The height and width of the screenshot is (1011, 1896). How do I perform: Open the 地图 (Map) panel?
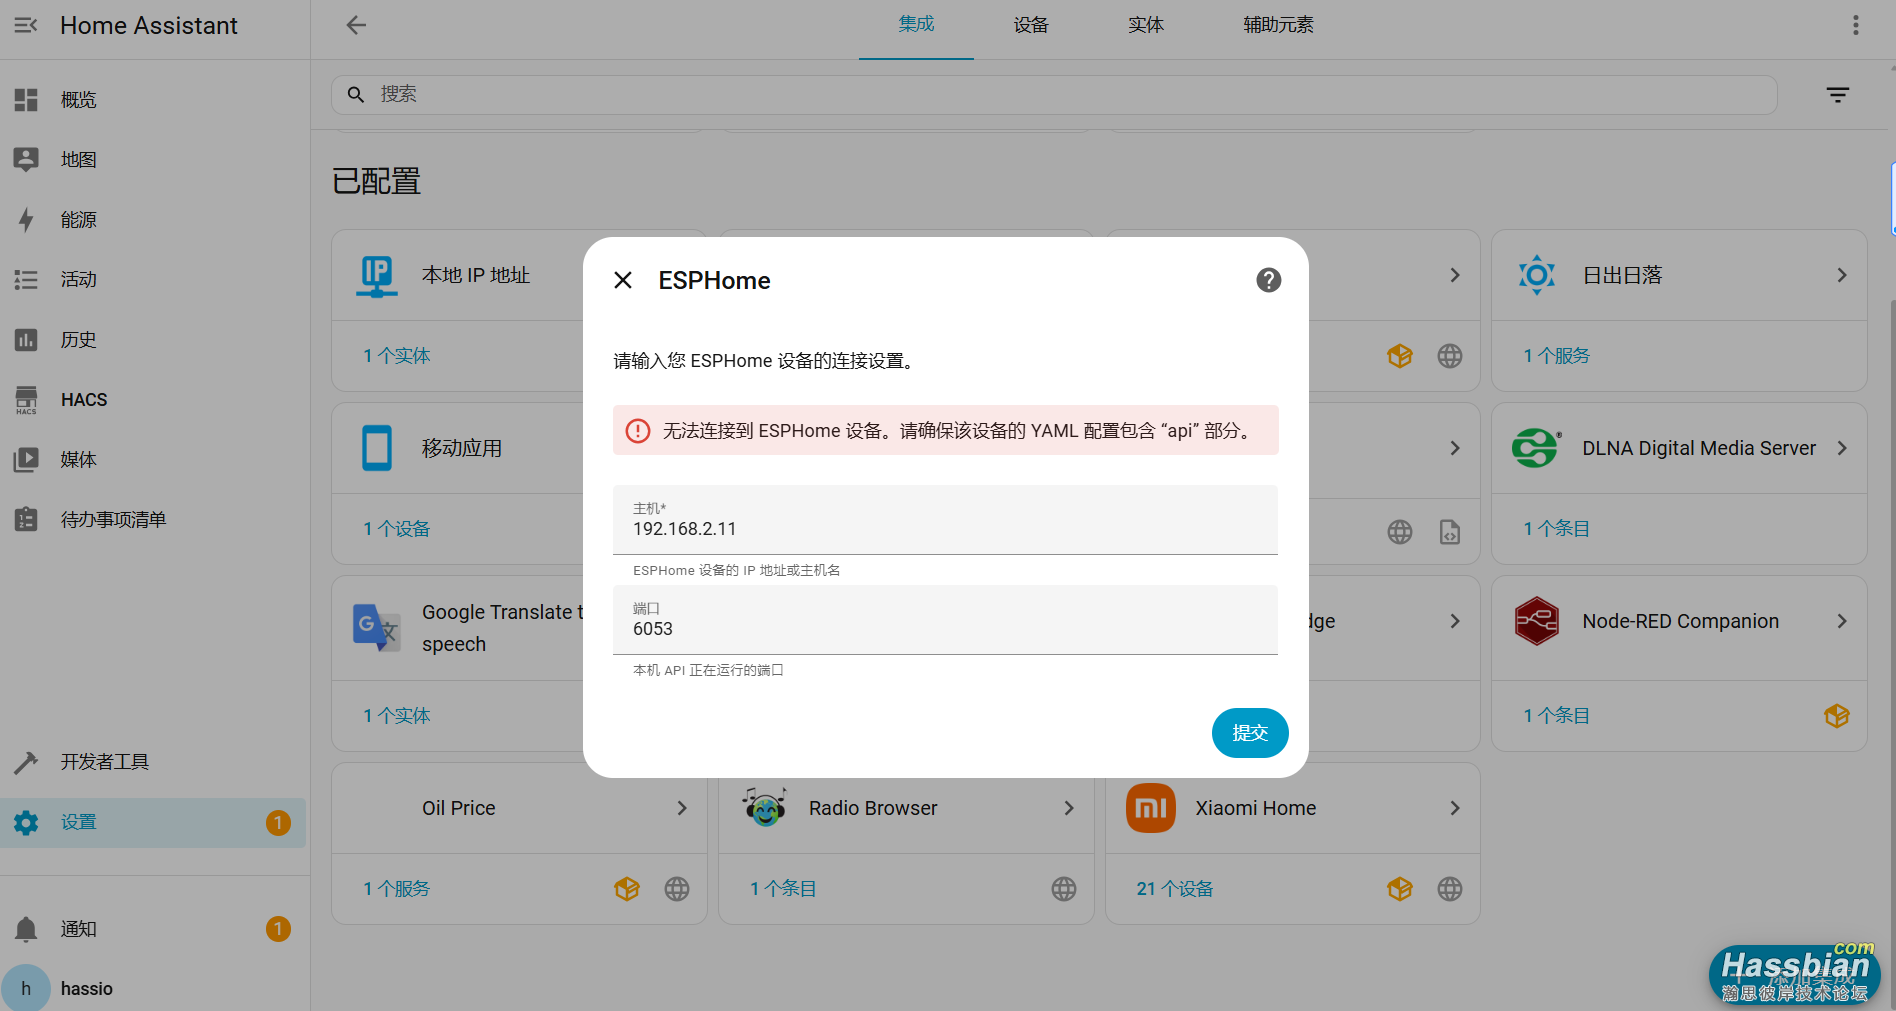click(x=78, y=159)
